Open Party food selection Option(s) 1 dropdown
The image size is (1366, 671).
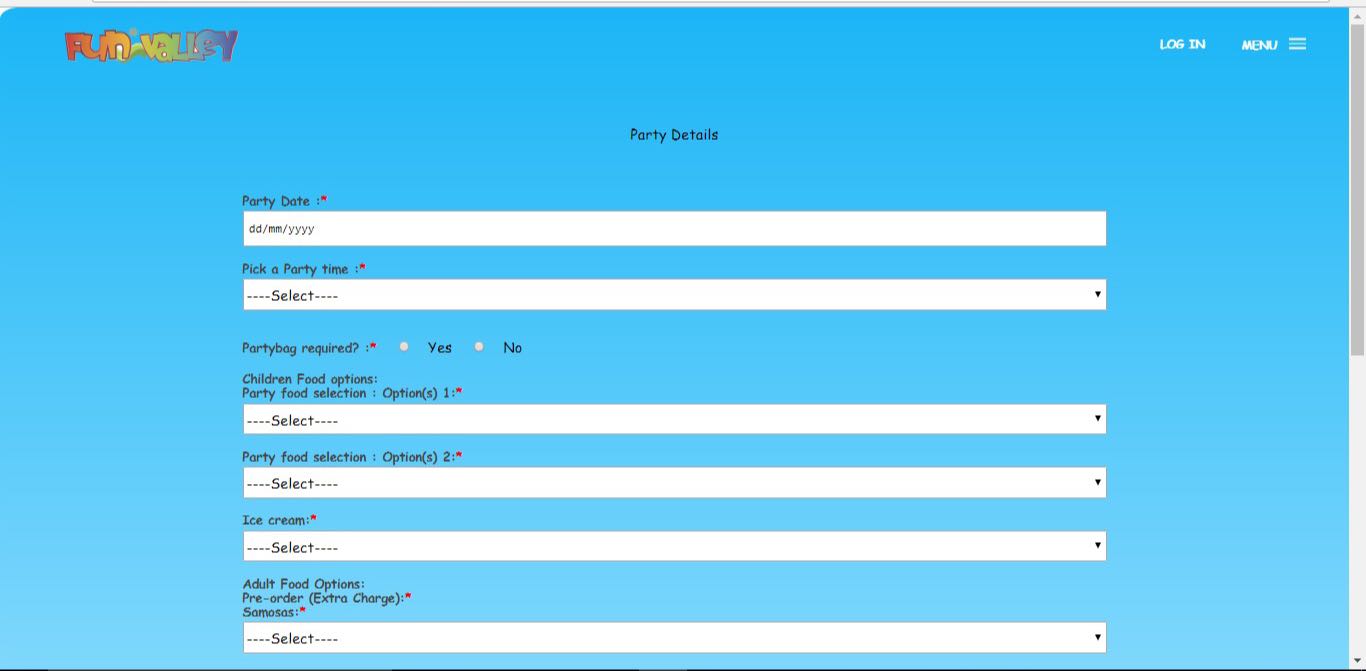[x=674, y=420]
